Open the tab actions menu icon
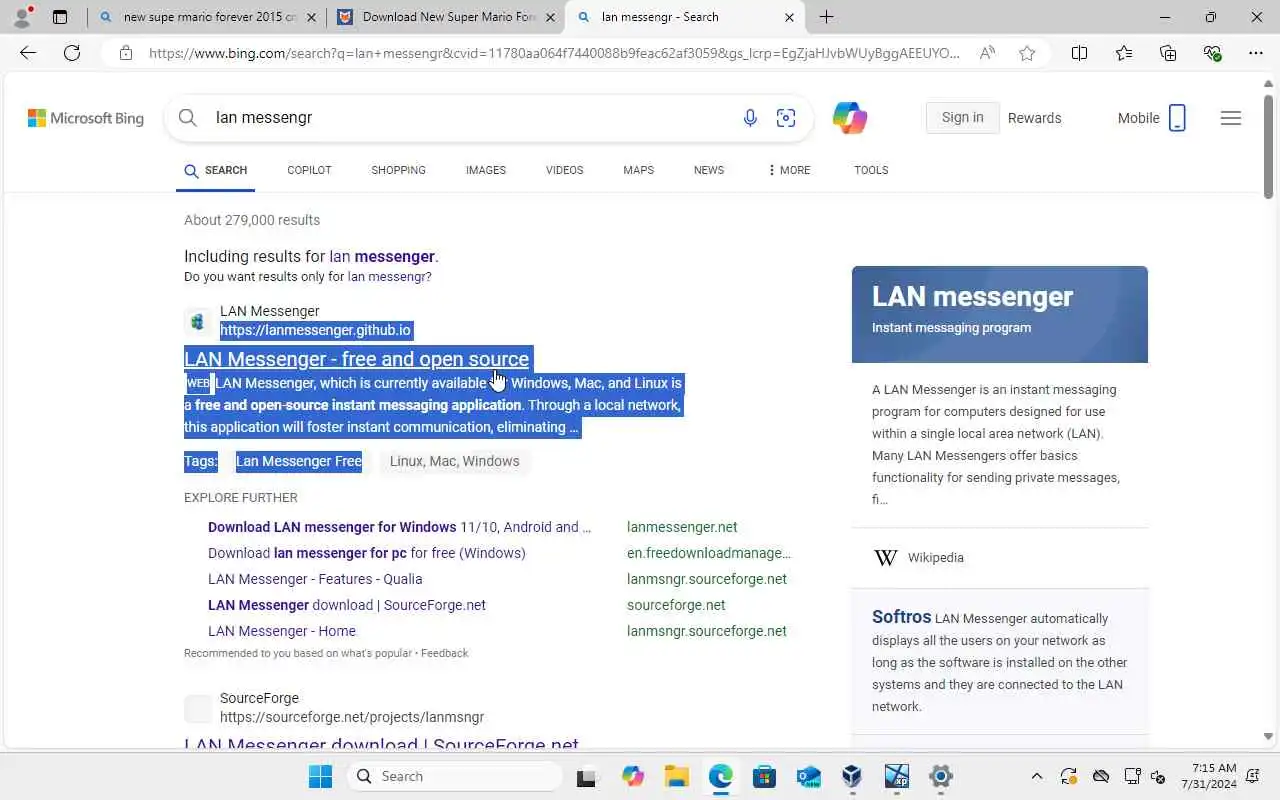The width and height of the screenshot is (1280, 800). click(x=60, y=17)
